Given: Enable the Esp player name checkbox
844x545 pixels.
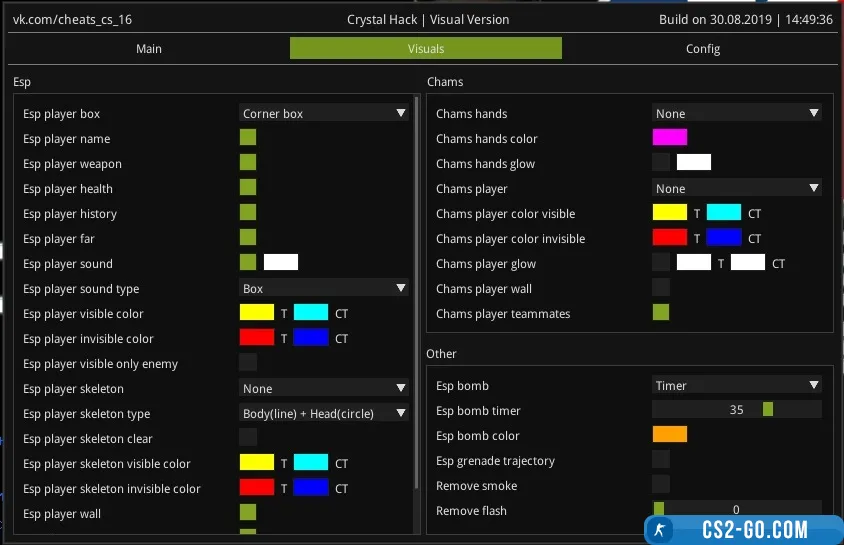Looking at the screenshot, I should coord(248,138).
